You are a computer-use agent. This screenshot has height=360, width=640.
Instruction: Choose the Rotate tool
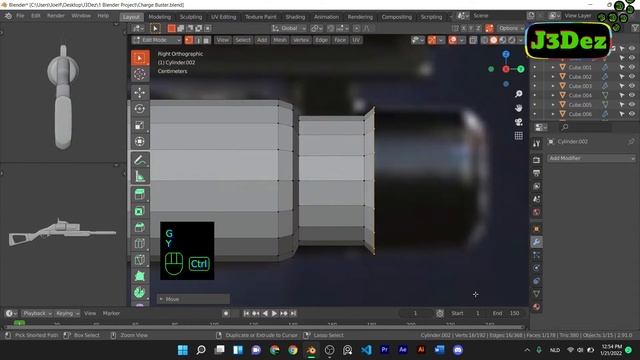[x=140, y=109]
